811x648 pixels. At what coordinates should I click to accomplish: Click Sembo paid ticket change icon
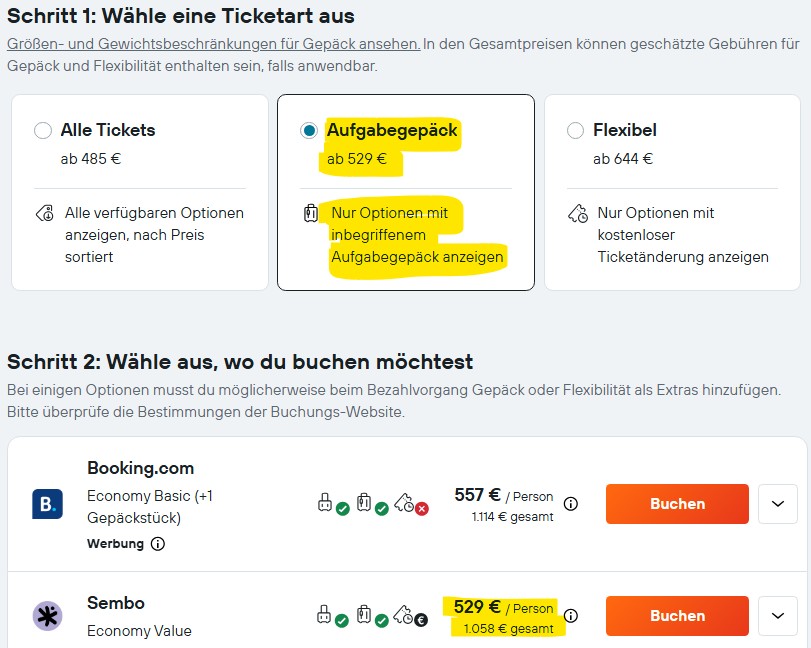pos(406,614)
